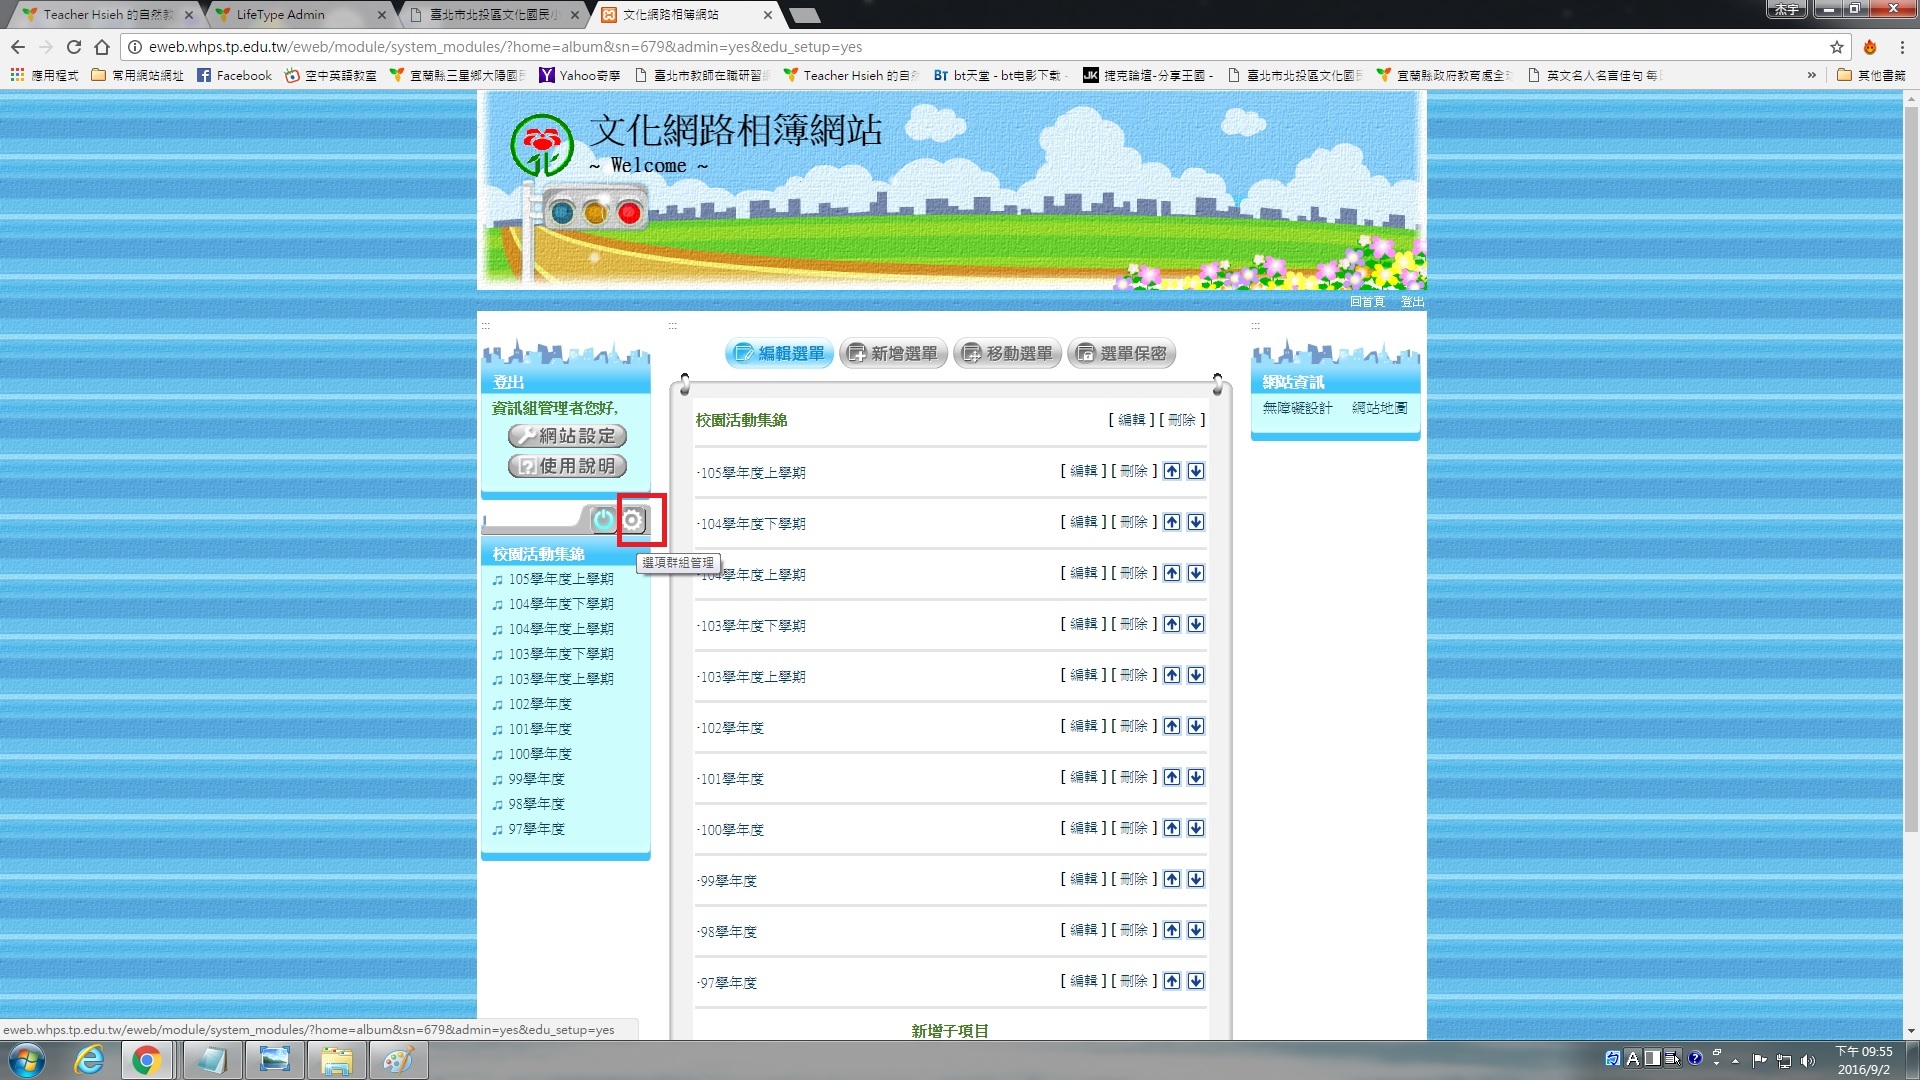Switch to the 編輯選單 tab
Screen dimensions: 1920x1080
click(779, 353)
